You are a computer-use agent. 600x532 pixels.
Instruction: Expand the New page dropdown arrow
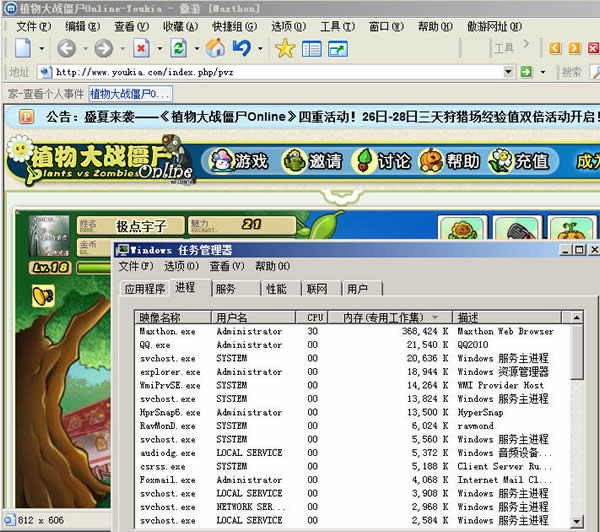click(42, 49)
